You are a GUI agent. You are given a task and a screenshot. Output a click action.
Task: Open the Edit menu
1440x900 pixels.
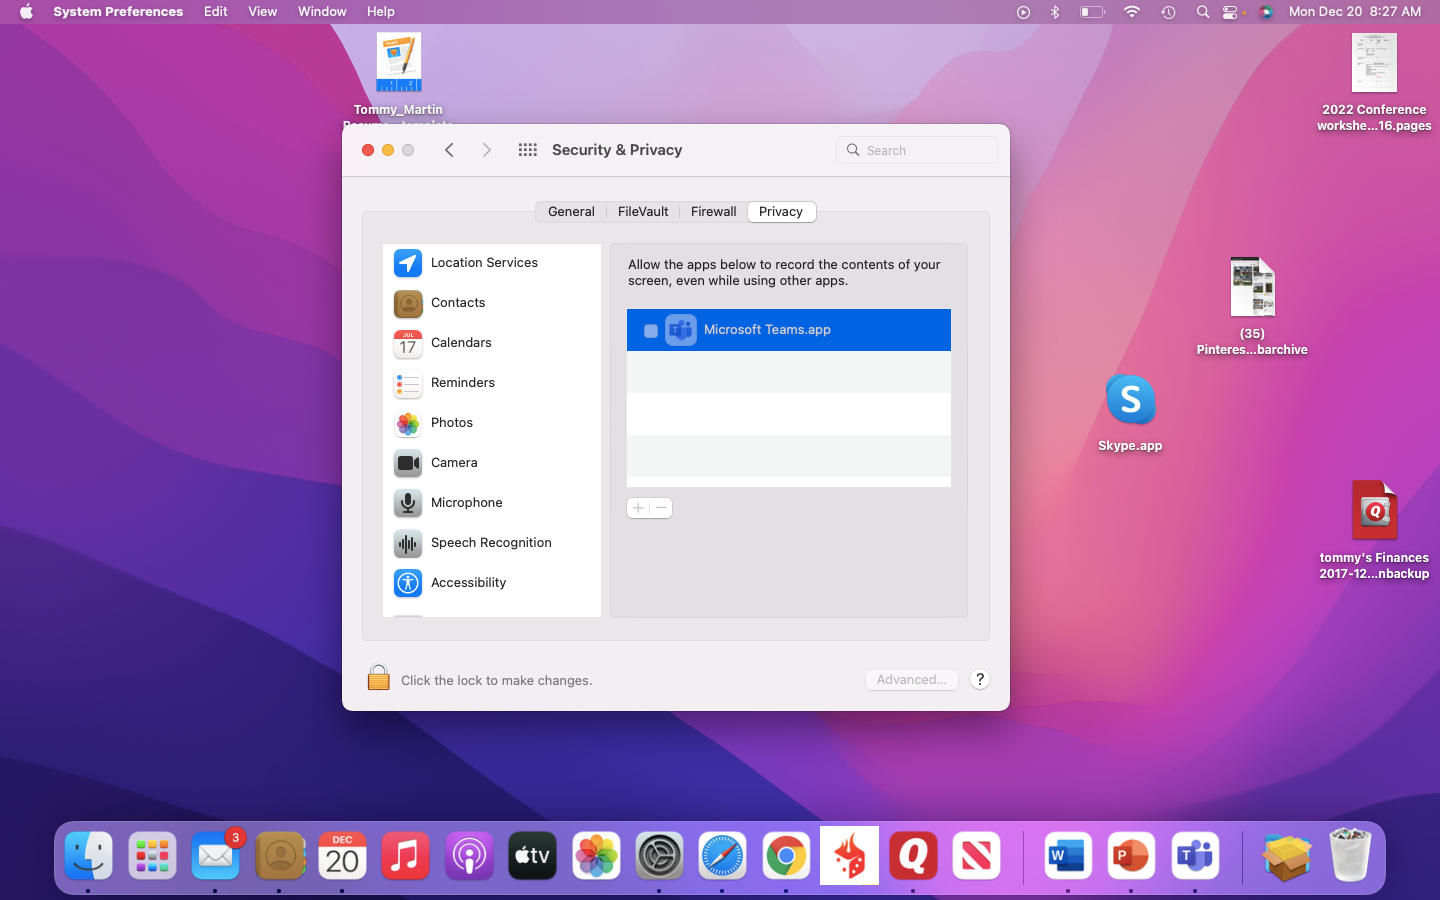point(216,12)
